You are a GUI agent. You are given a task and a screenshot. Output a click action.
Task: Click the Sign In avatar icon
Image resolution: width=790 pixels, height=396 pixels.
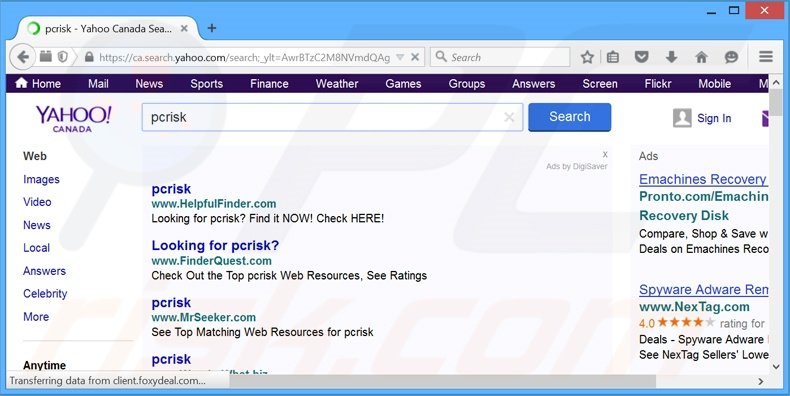(682, 118)
